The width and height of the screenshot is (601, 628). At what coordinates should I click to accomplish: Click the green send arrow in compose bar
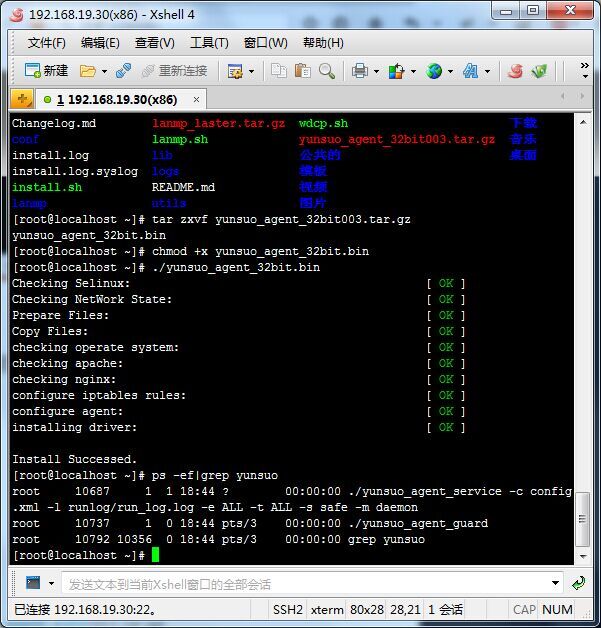pos(579,583)
